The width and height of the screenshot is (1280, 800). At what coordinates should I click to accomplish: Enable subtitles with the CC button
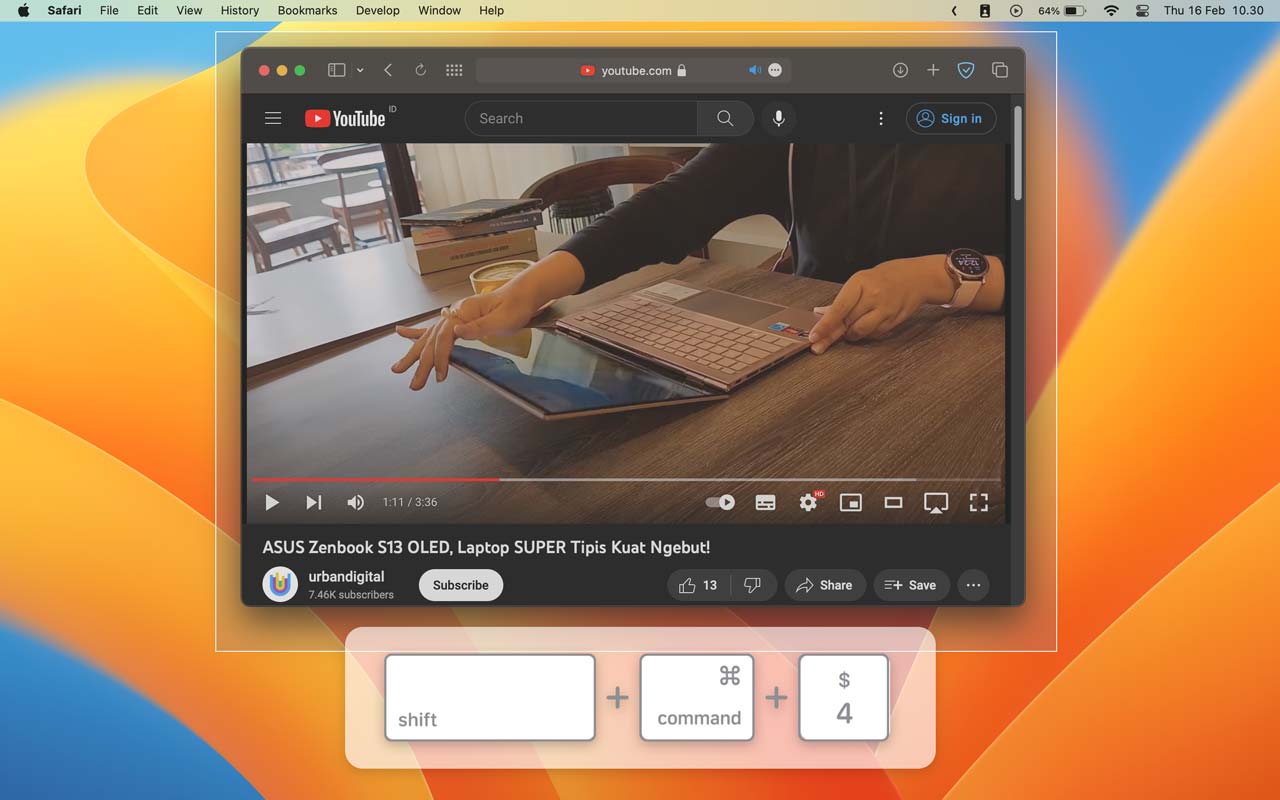[765, 502]
